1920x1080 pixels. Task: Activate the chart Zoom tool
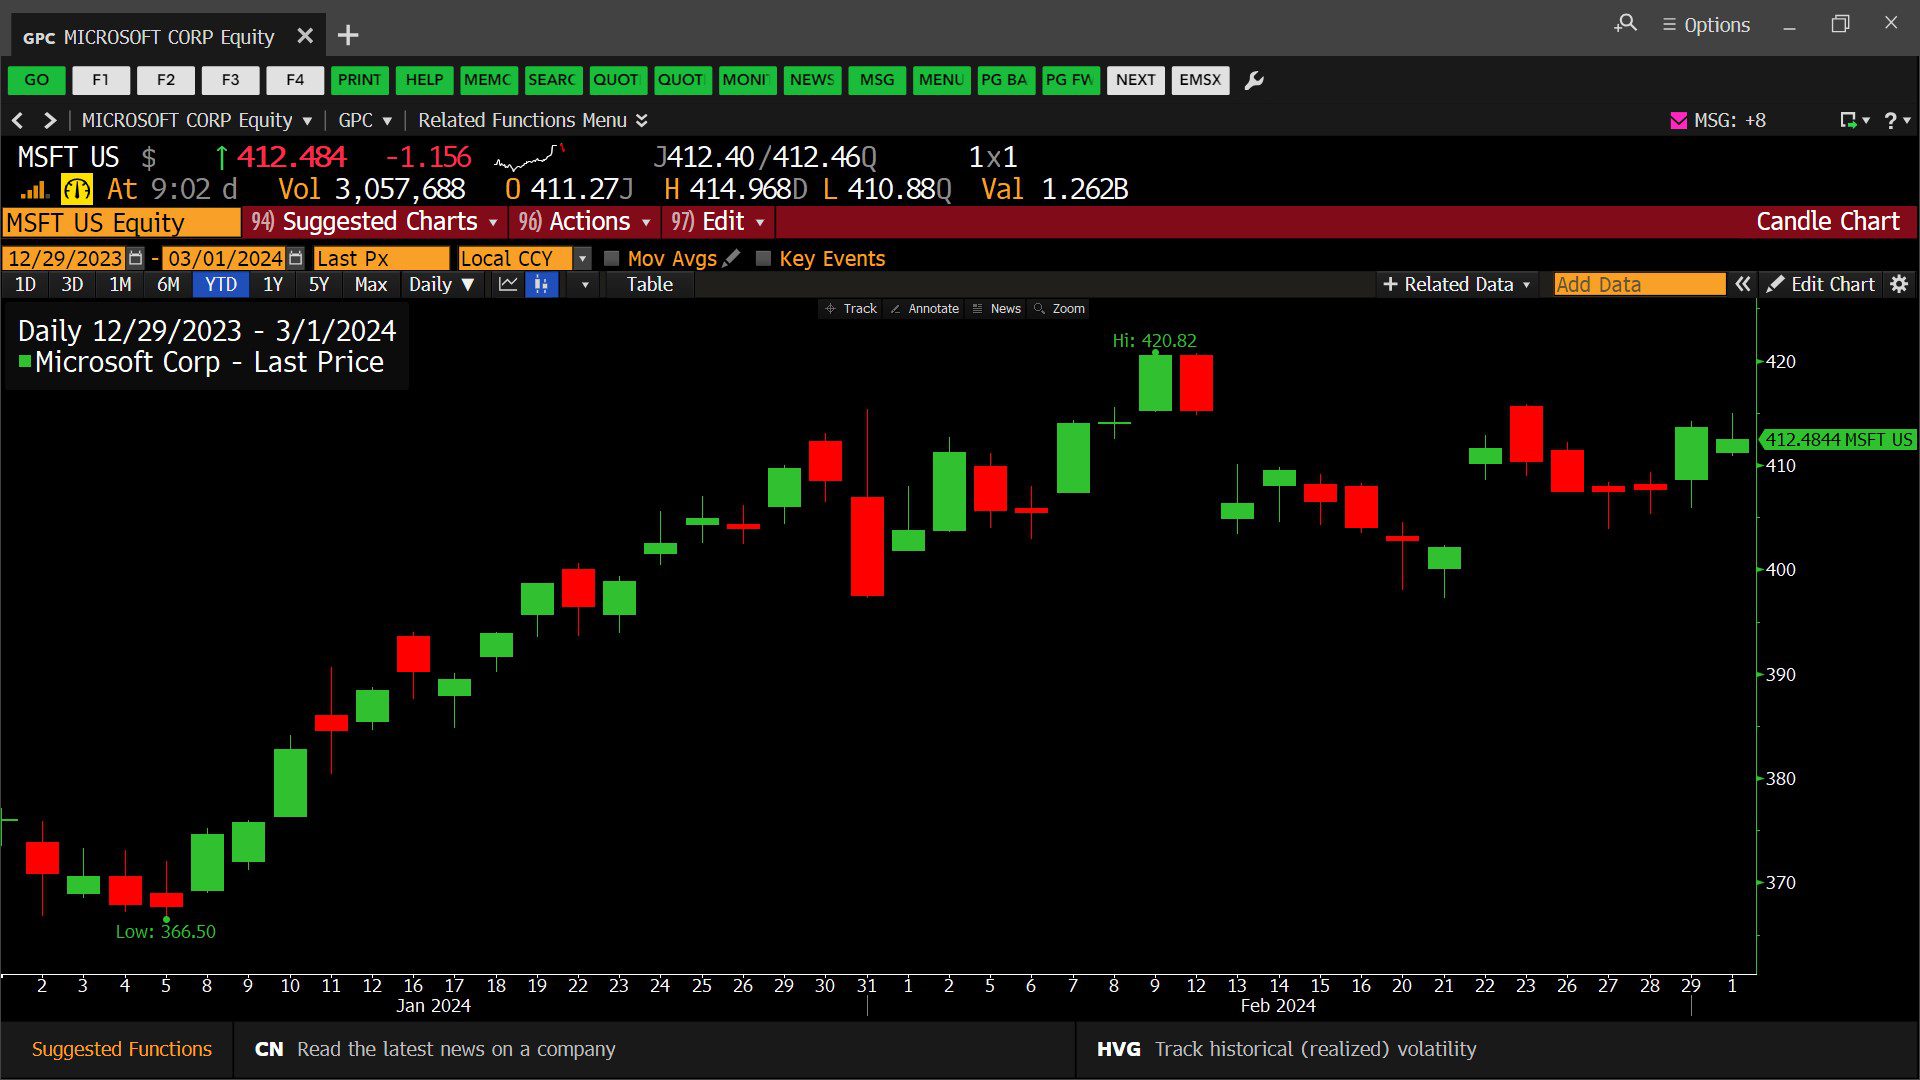(x=1059, y=308)
